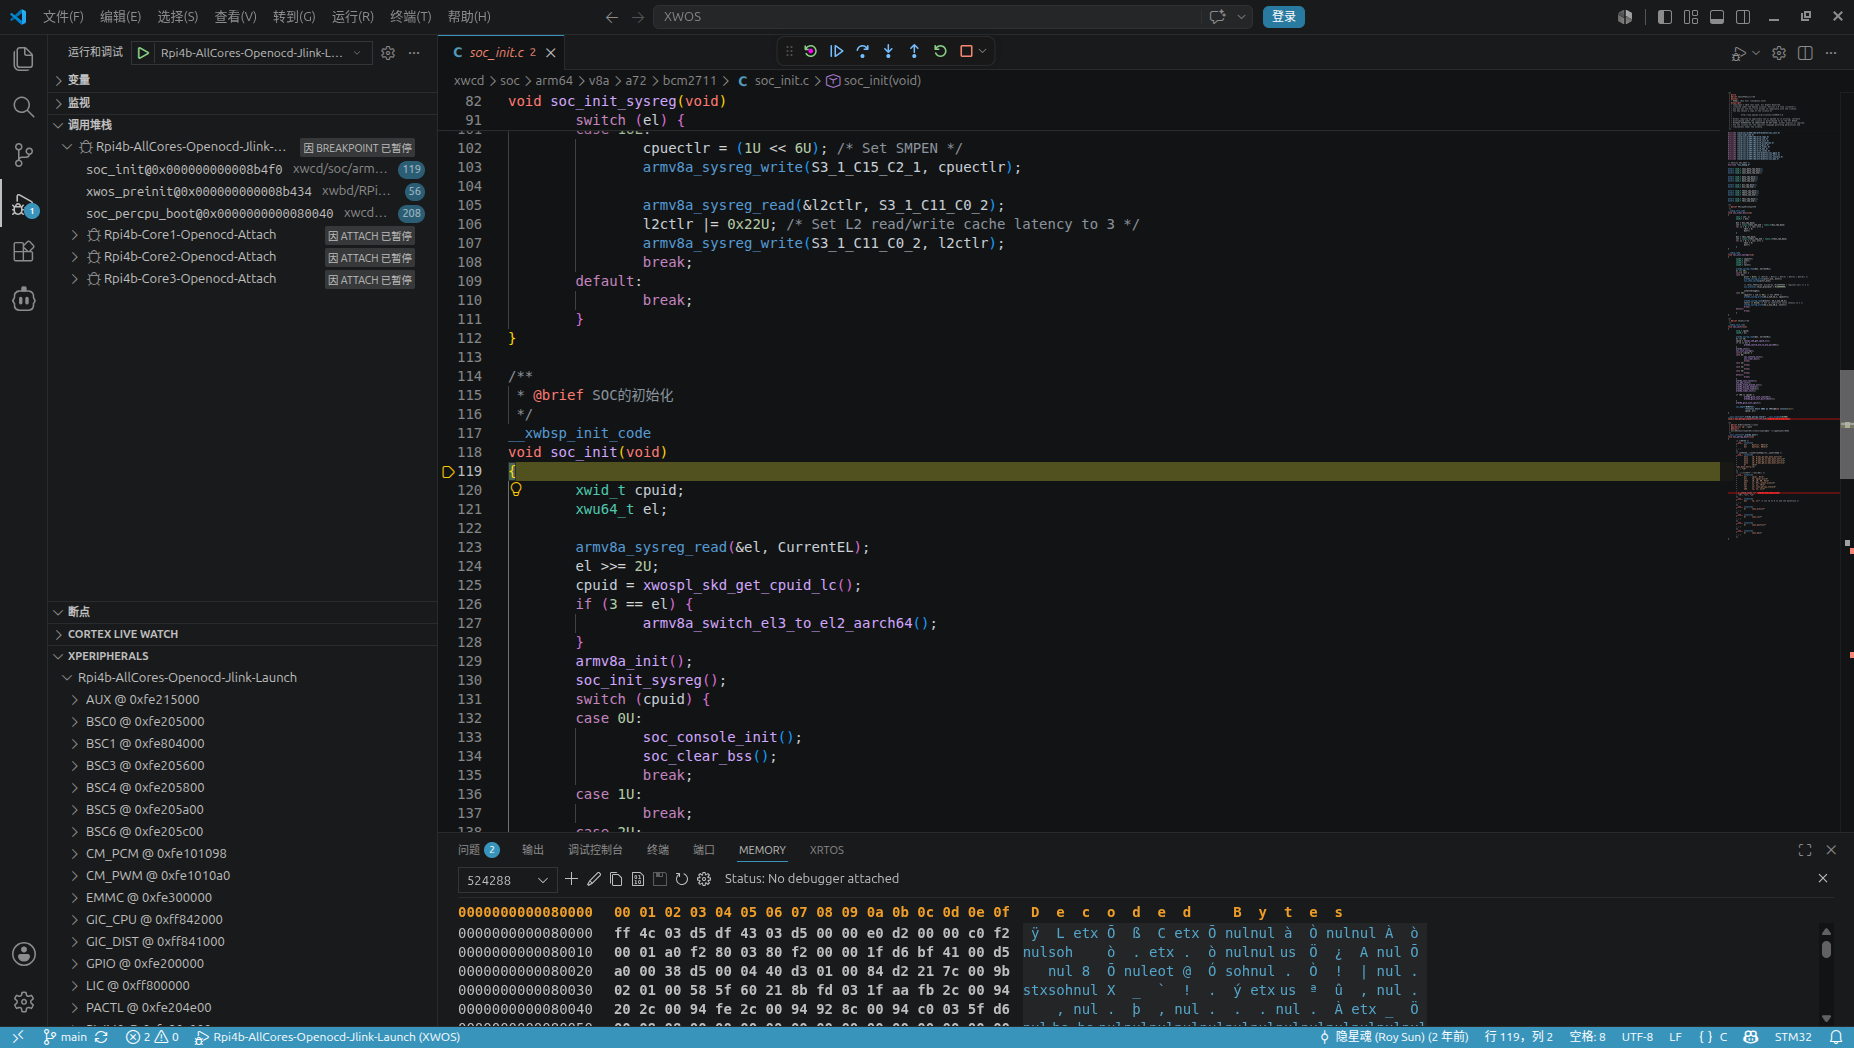This screenshot has height=1048, width=1854.
Task: Open launch.json via the debug gear icon
Action: point(388,53)
